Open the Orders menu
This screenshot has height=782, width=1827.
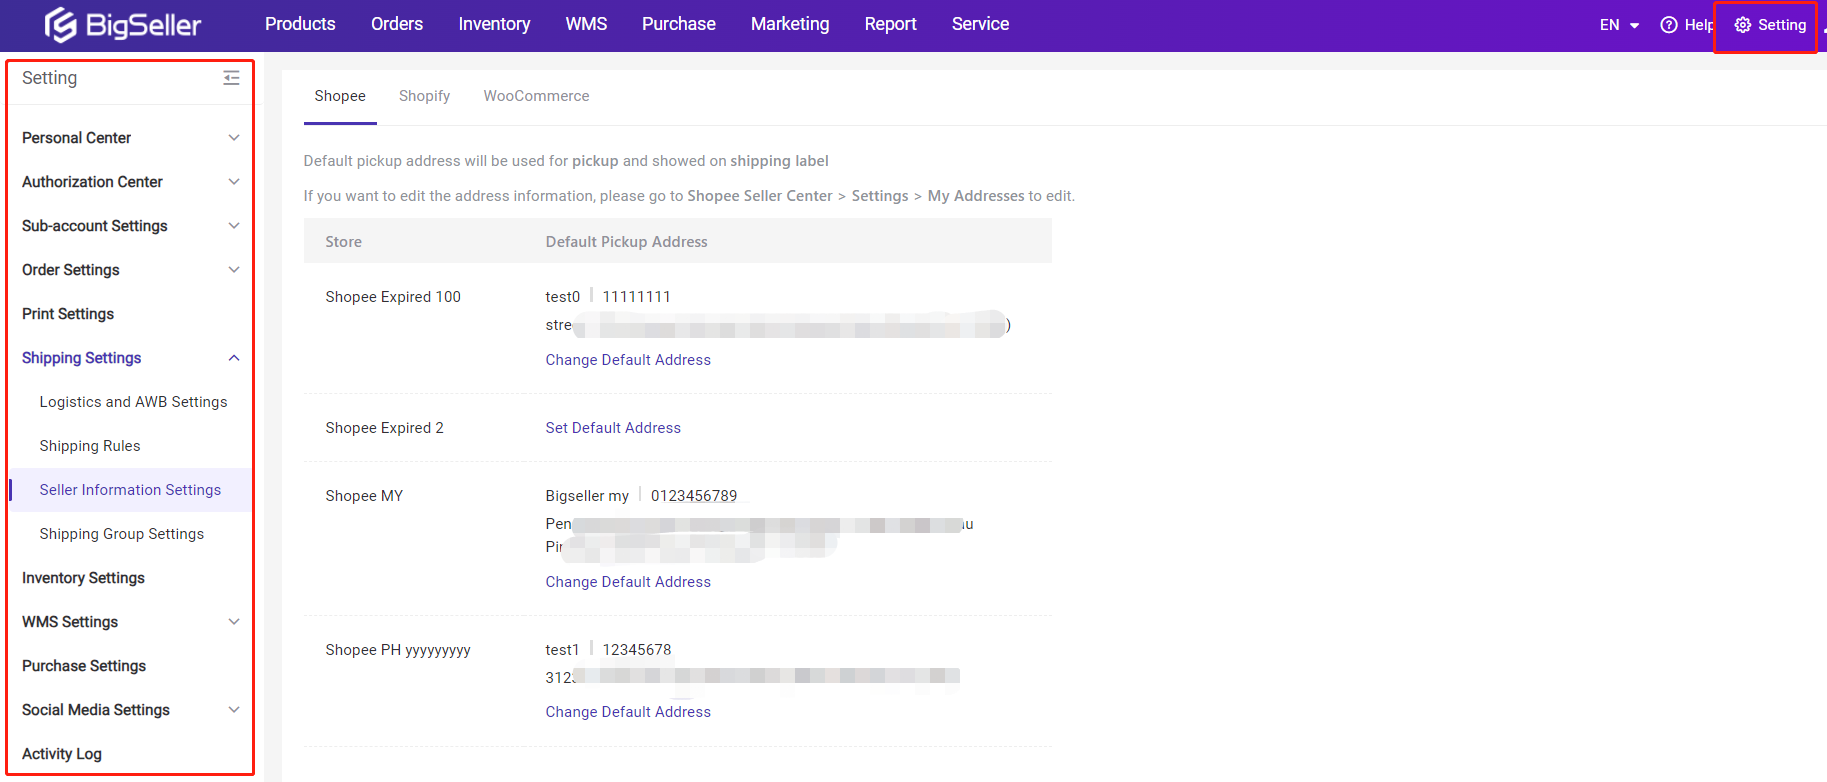(x=397, y=24)
